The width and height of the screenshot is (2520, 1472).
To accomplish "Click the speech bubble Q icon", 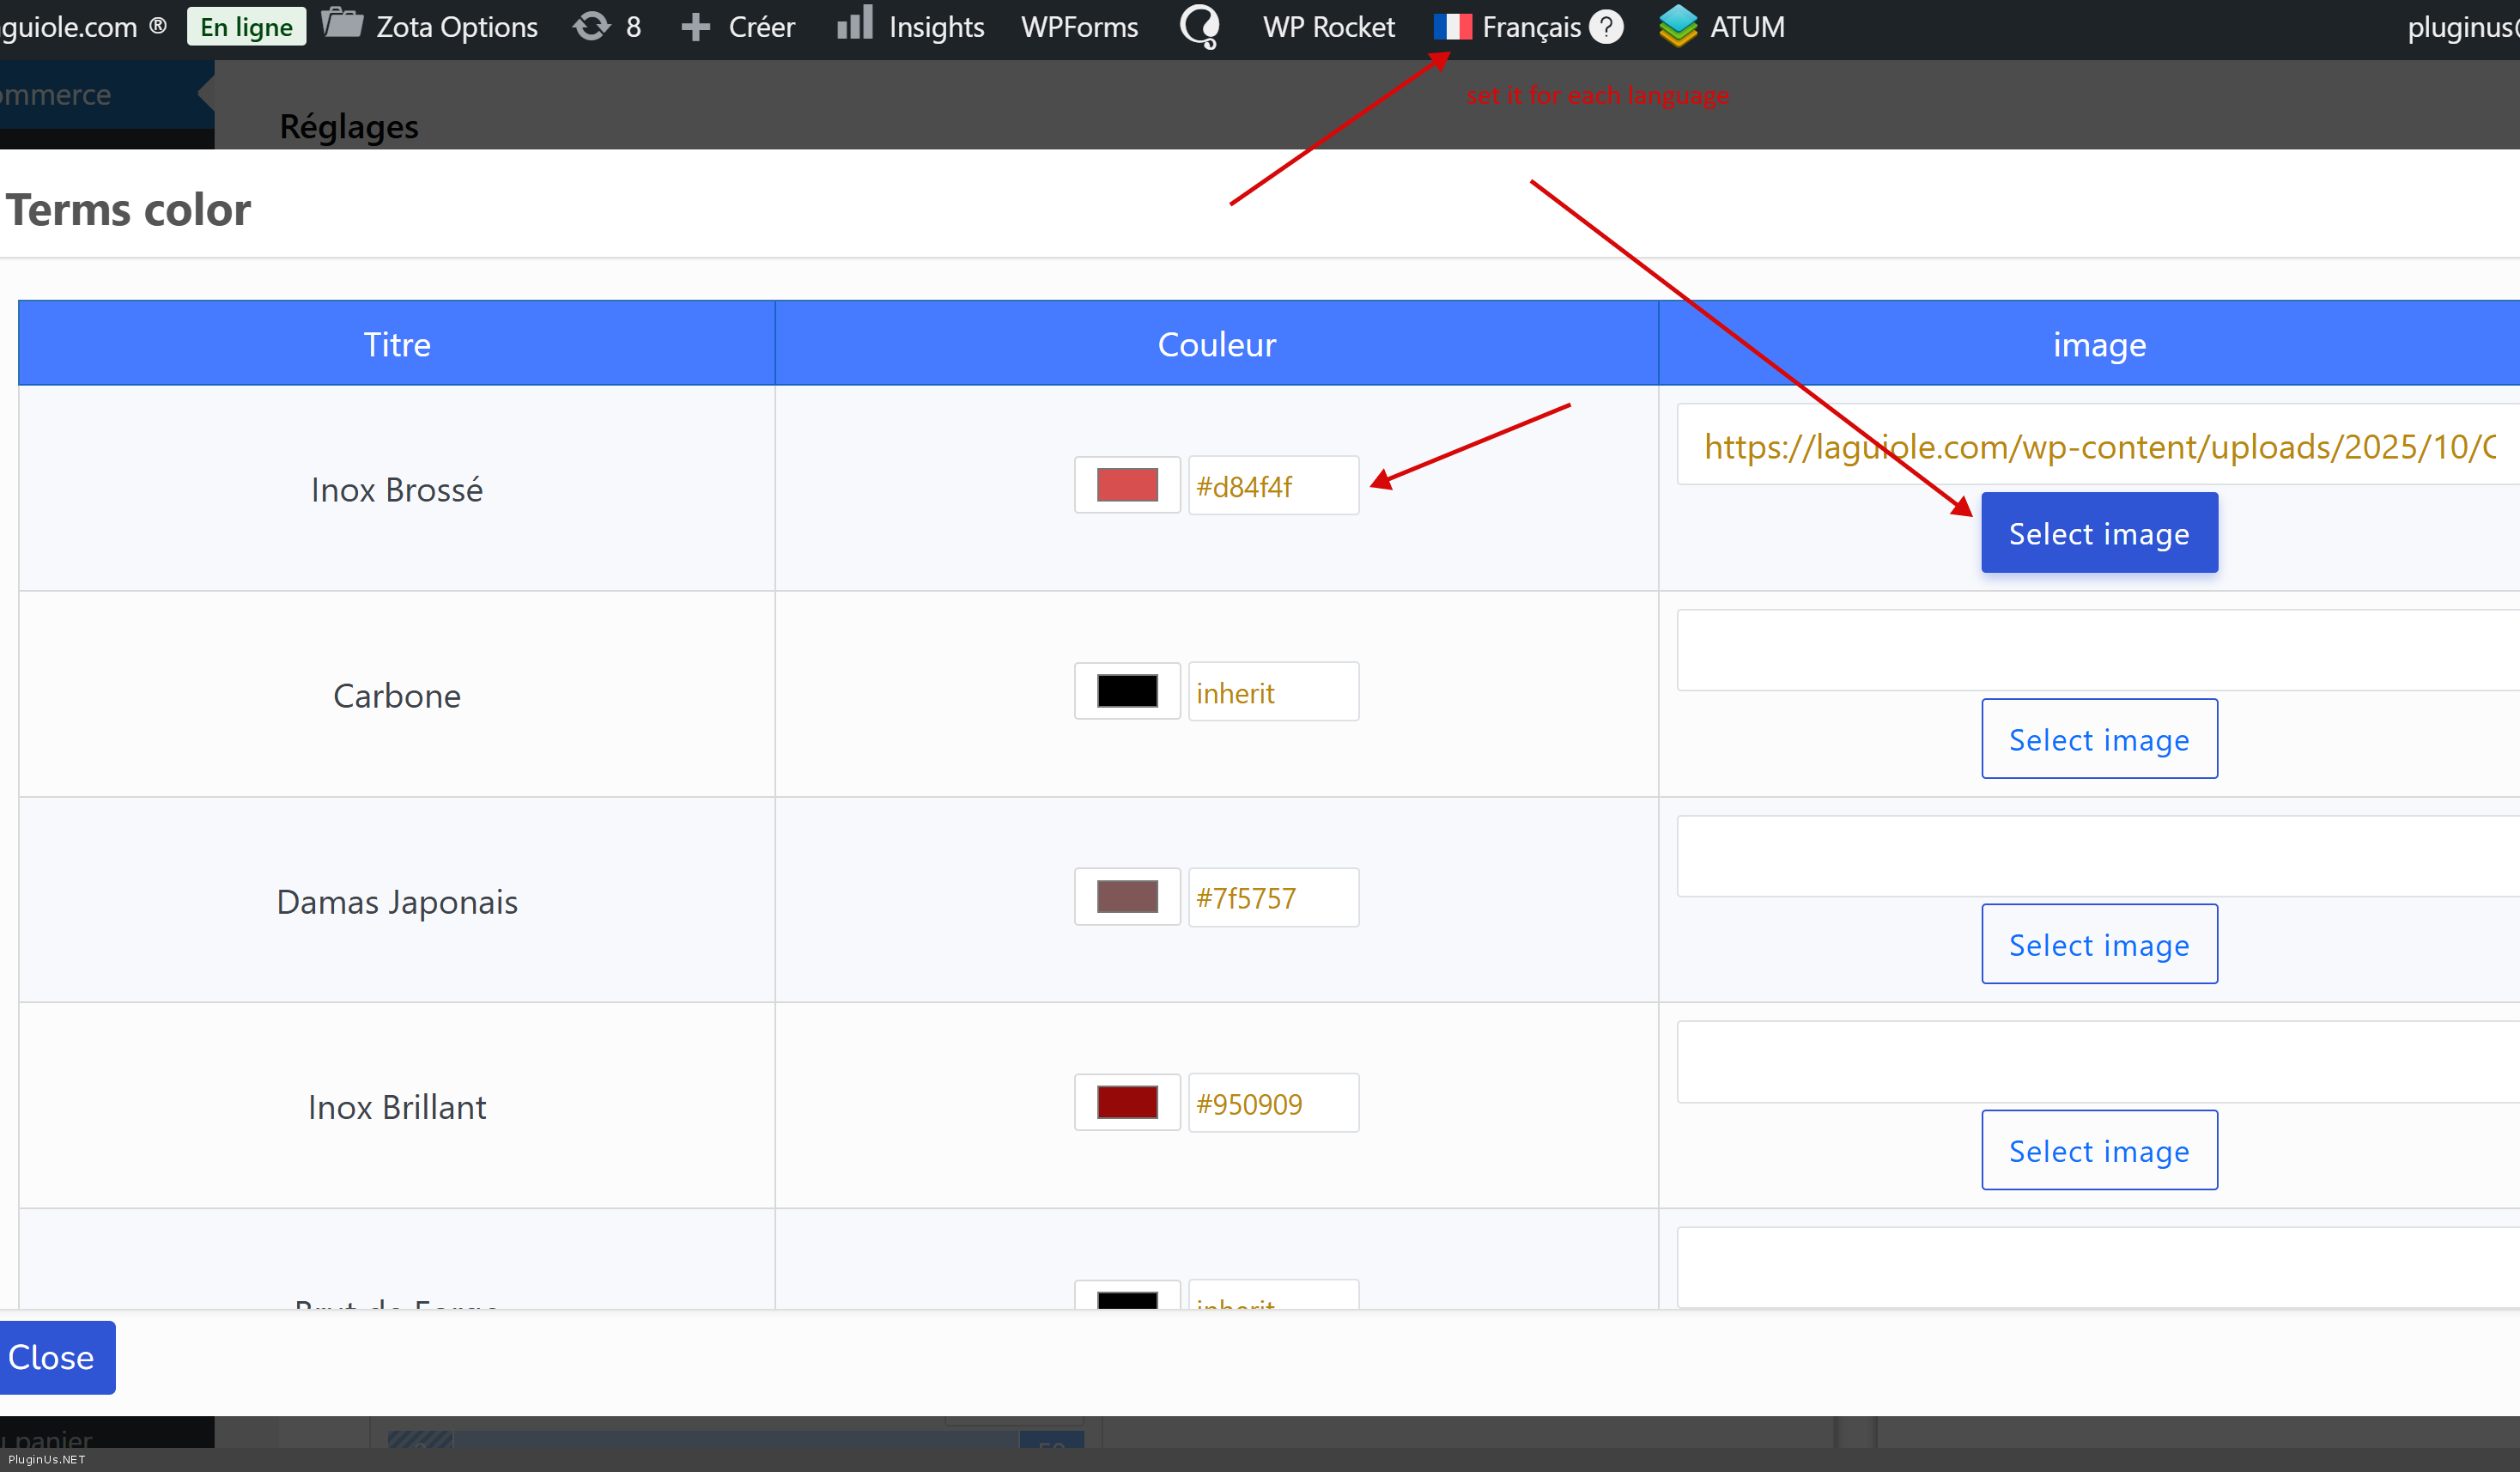I will (x=1199, y=26).
